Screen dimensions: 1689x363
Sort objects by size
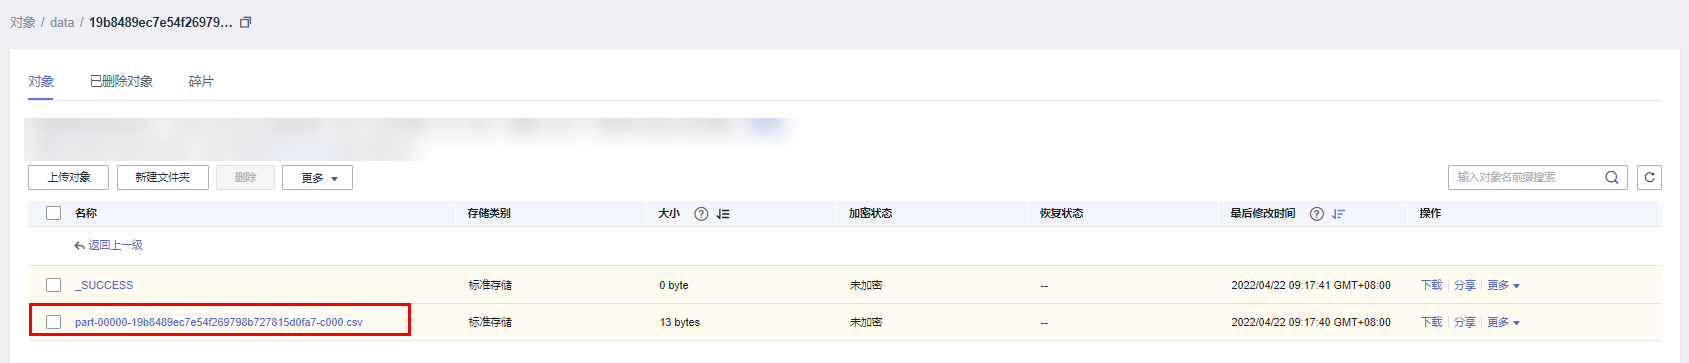[723, 214]
